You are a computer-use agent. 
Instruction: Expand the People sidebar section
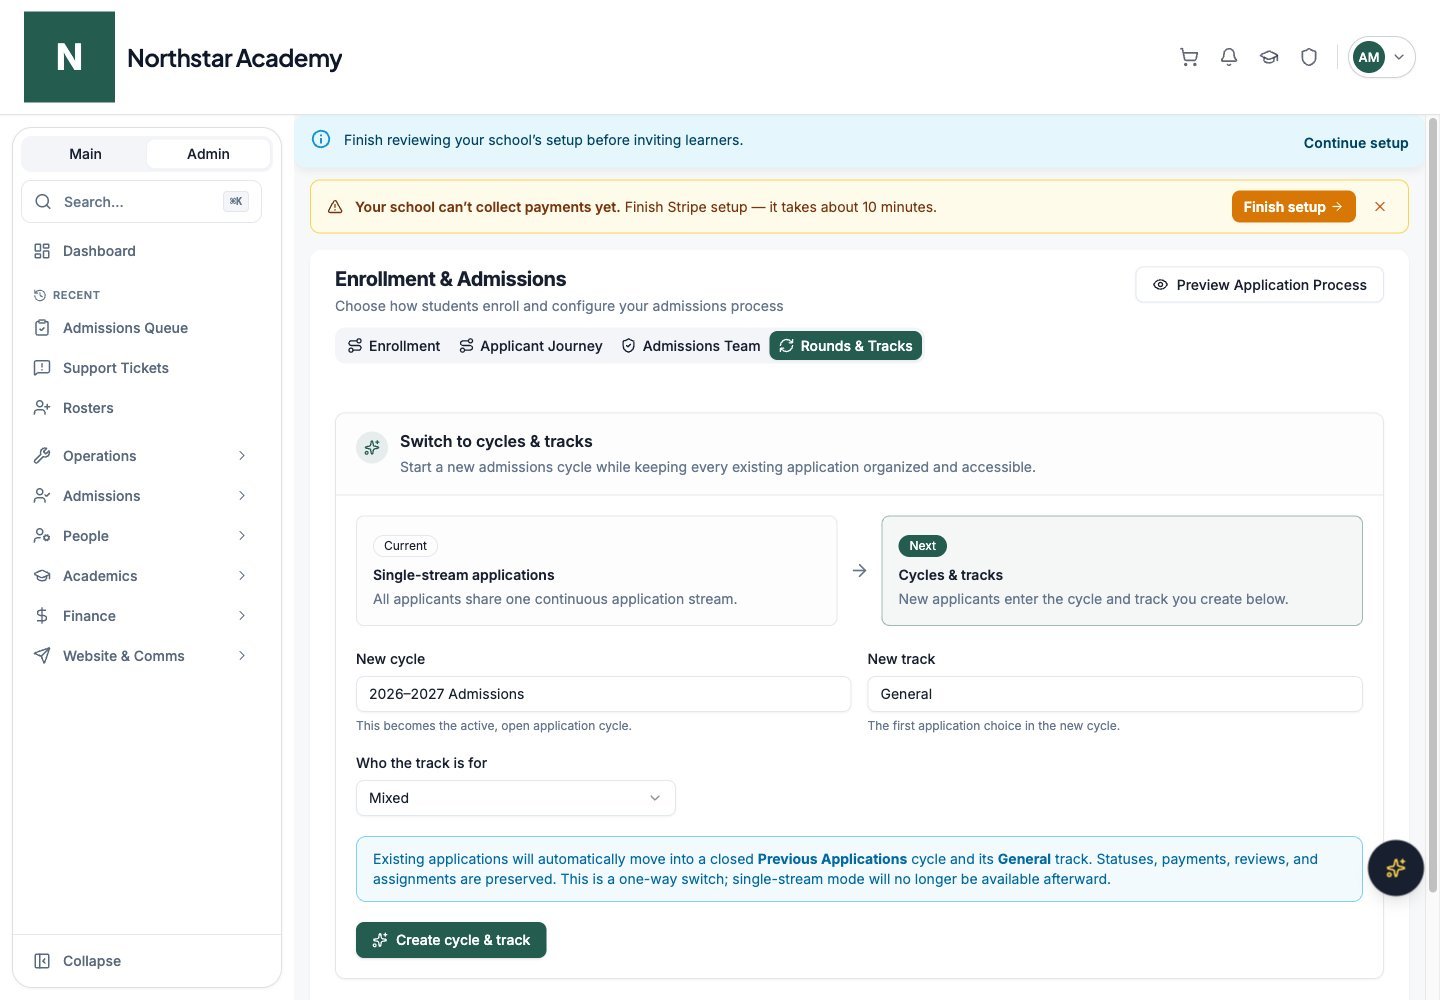[141, 536]
